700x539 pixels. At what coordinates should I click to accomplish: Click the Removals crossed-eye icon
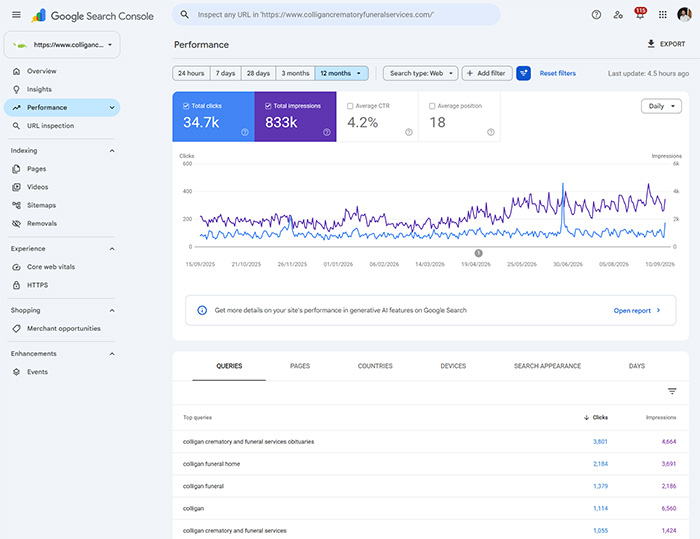pyautogui.click(x=17, y=224)
